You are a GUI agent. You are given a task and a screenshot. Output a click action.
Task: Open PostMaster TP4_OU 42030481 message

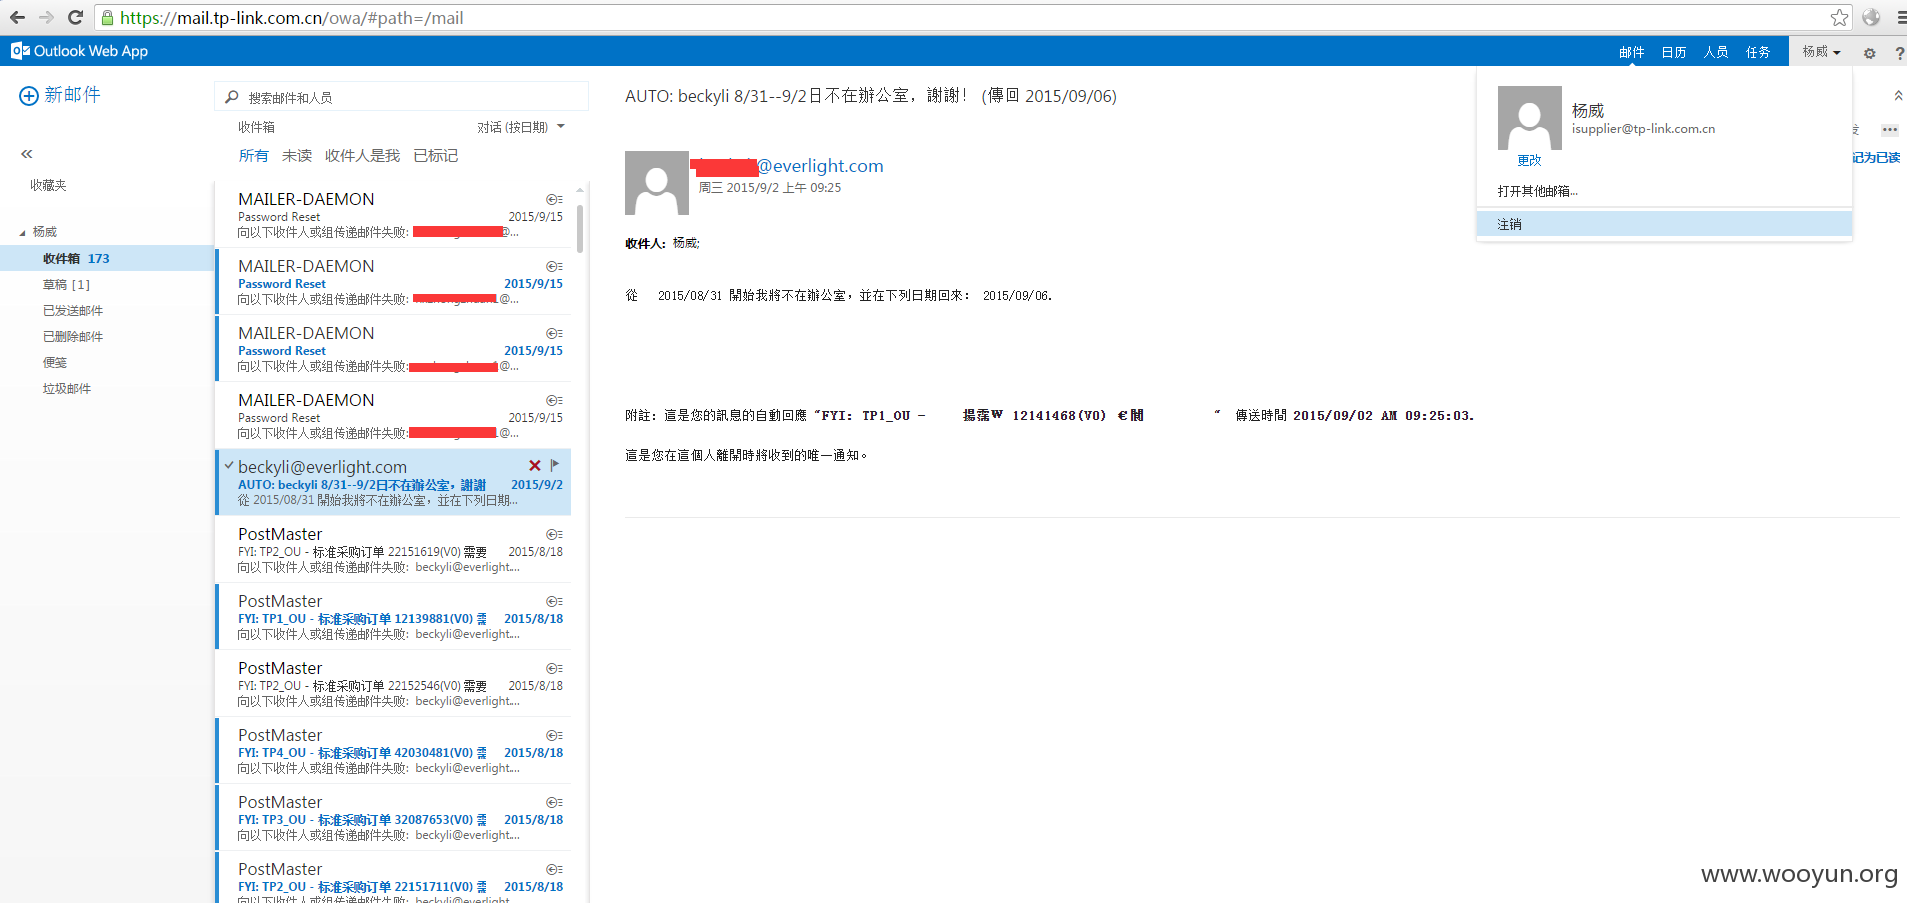(x=393, y=751)
